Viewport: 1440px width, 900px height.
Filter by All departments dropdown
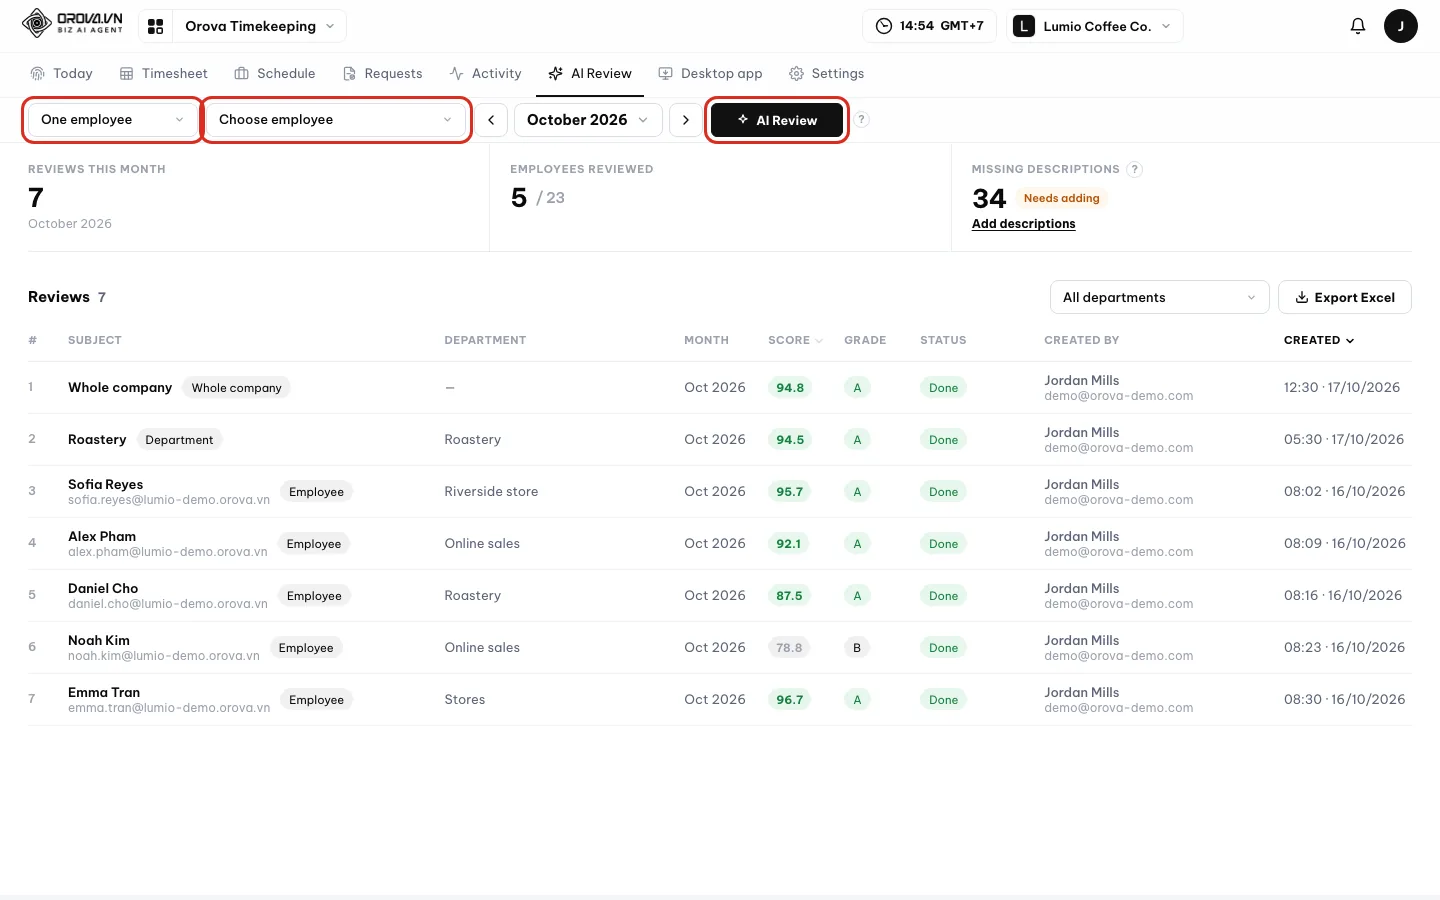tap(1159, 297)
